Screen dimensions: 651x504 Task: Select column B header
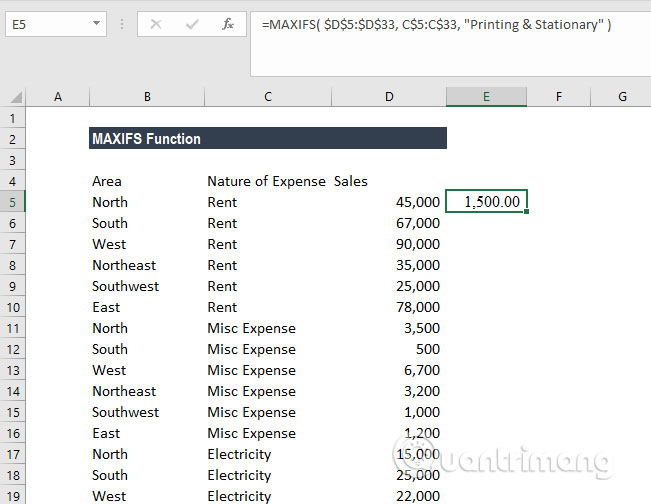(x=147, y=97)
